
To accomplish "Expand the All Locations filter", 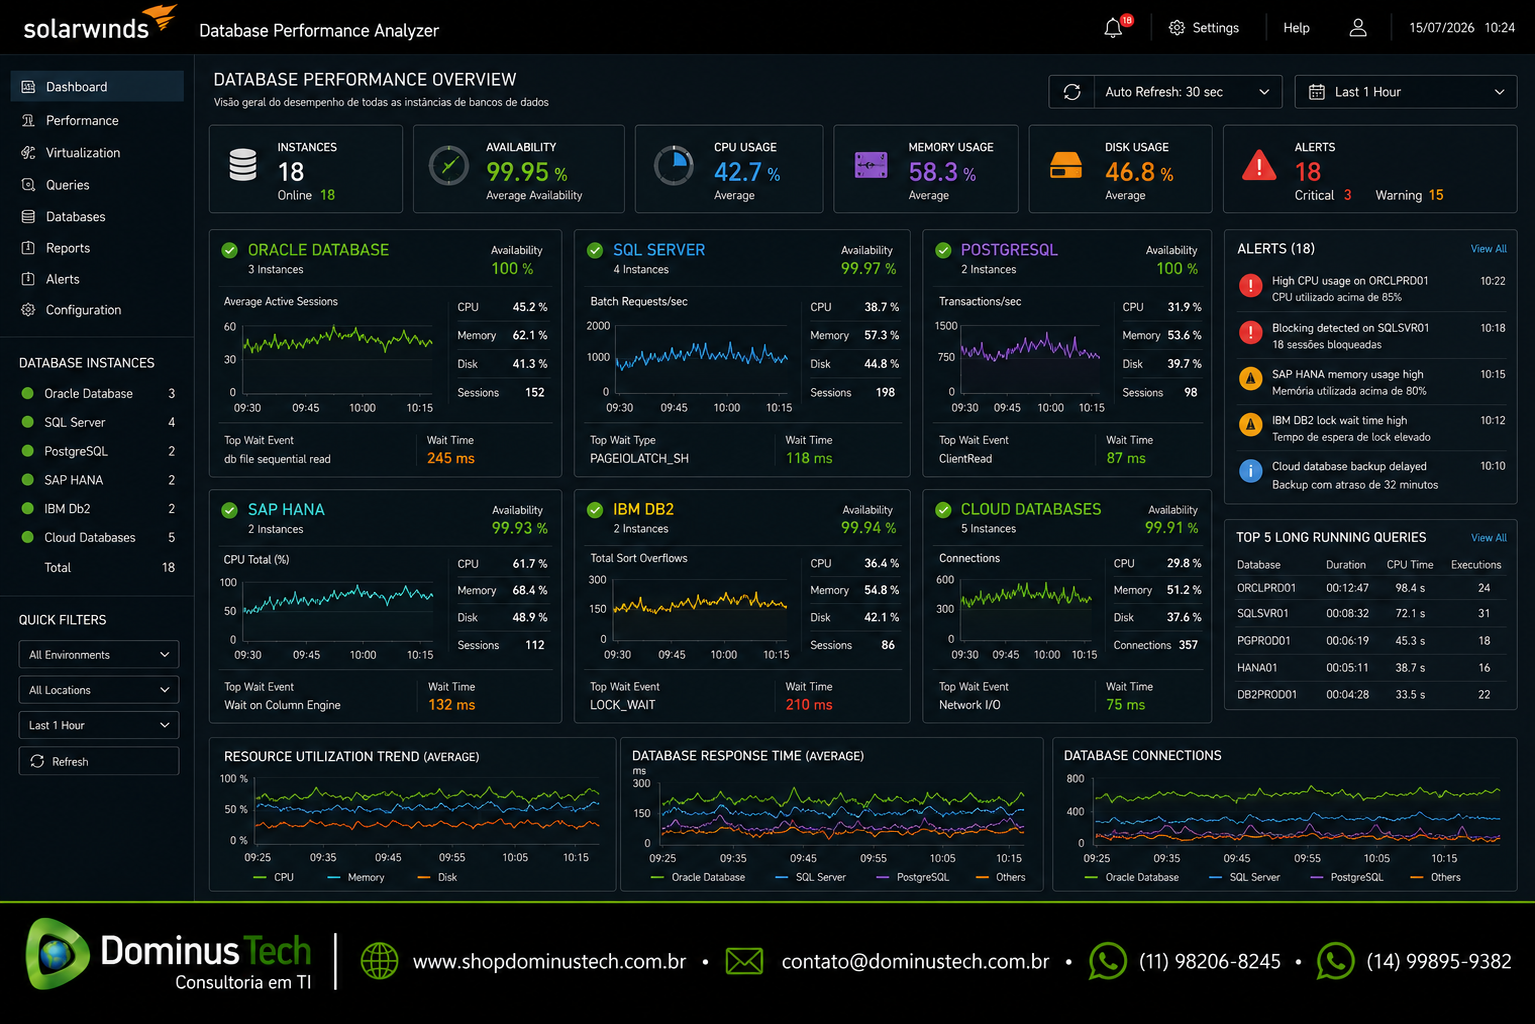I will click(99, 690).
